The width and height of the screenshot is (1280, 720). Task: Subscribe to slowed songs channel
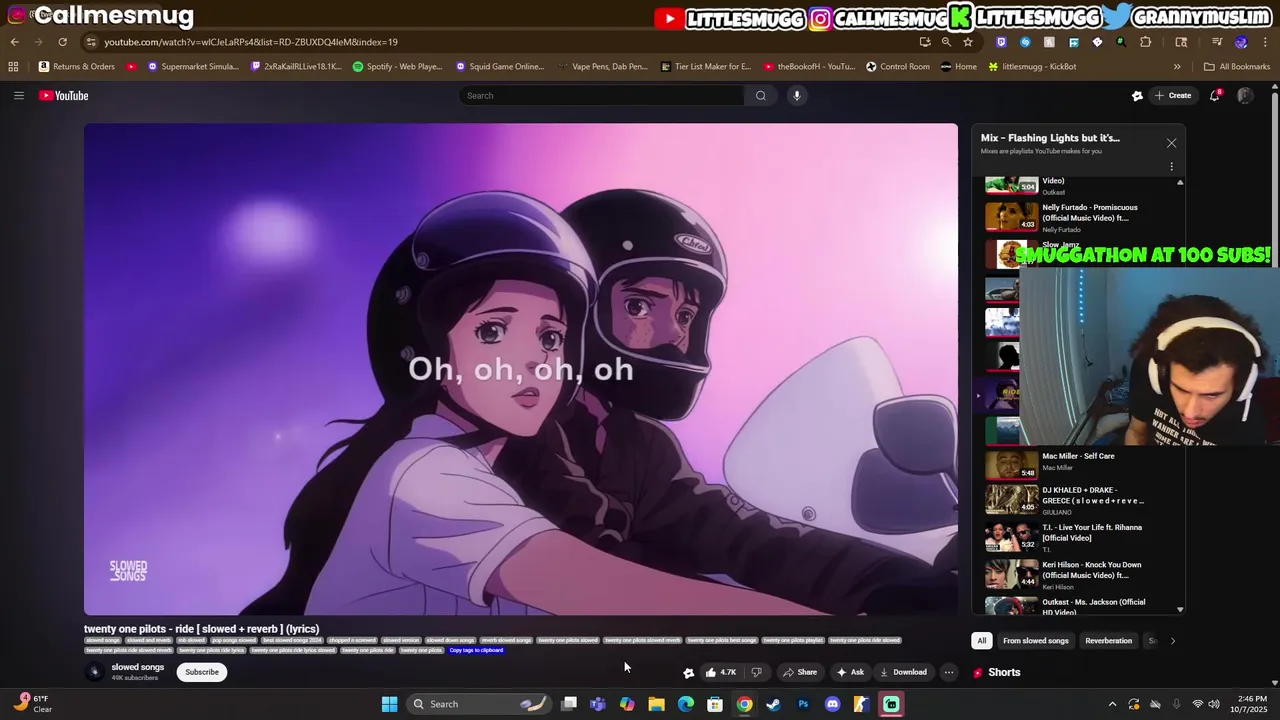point(202,672)
